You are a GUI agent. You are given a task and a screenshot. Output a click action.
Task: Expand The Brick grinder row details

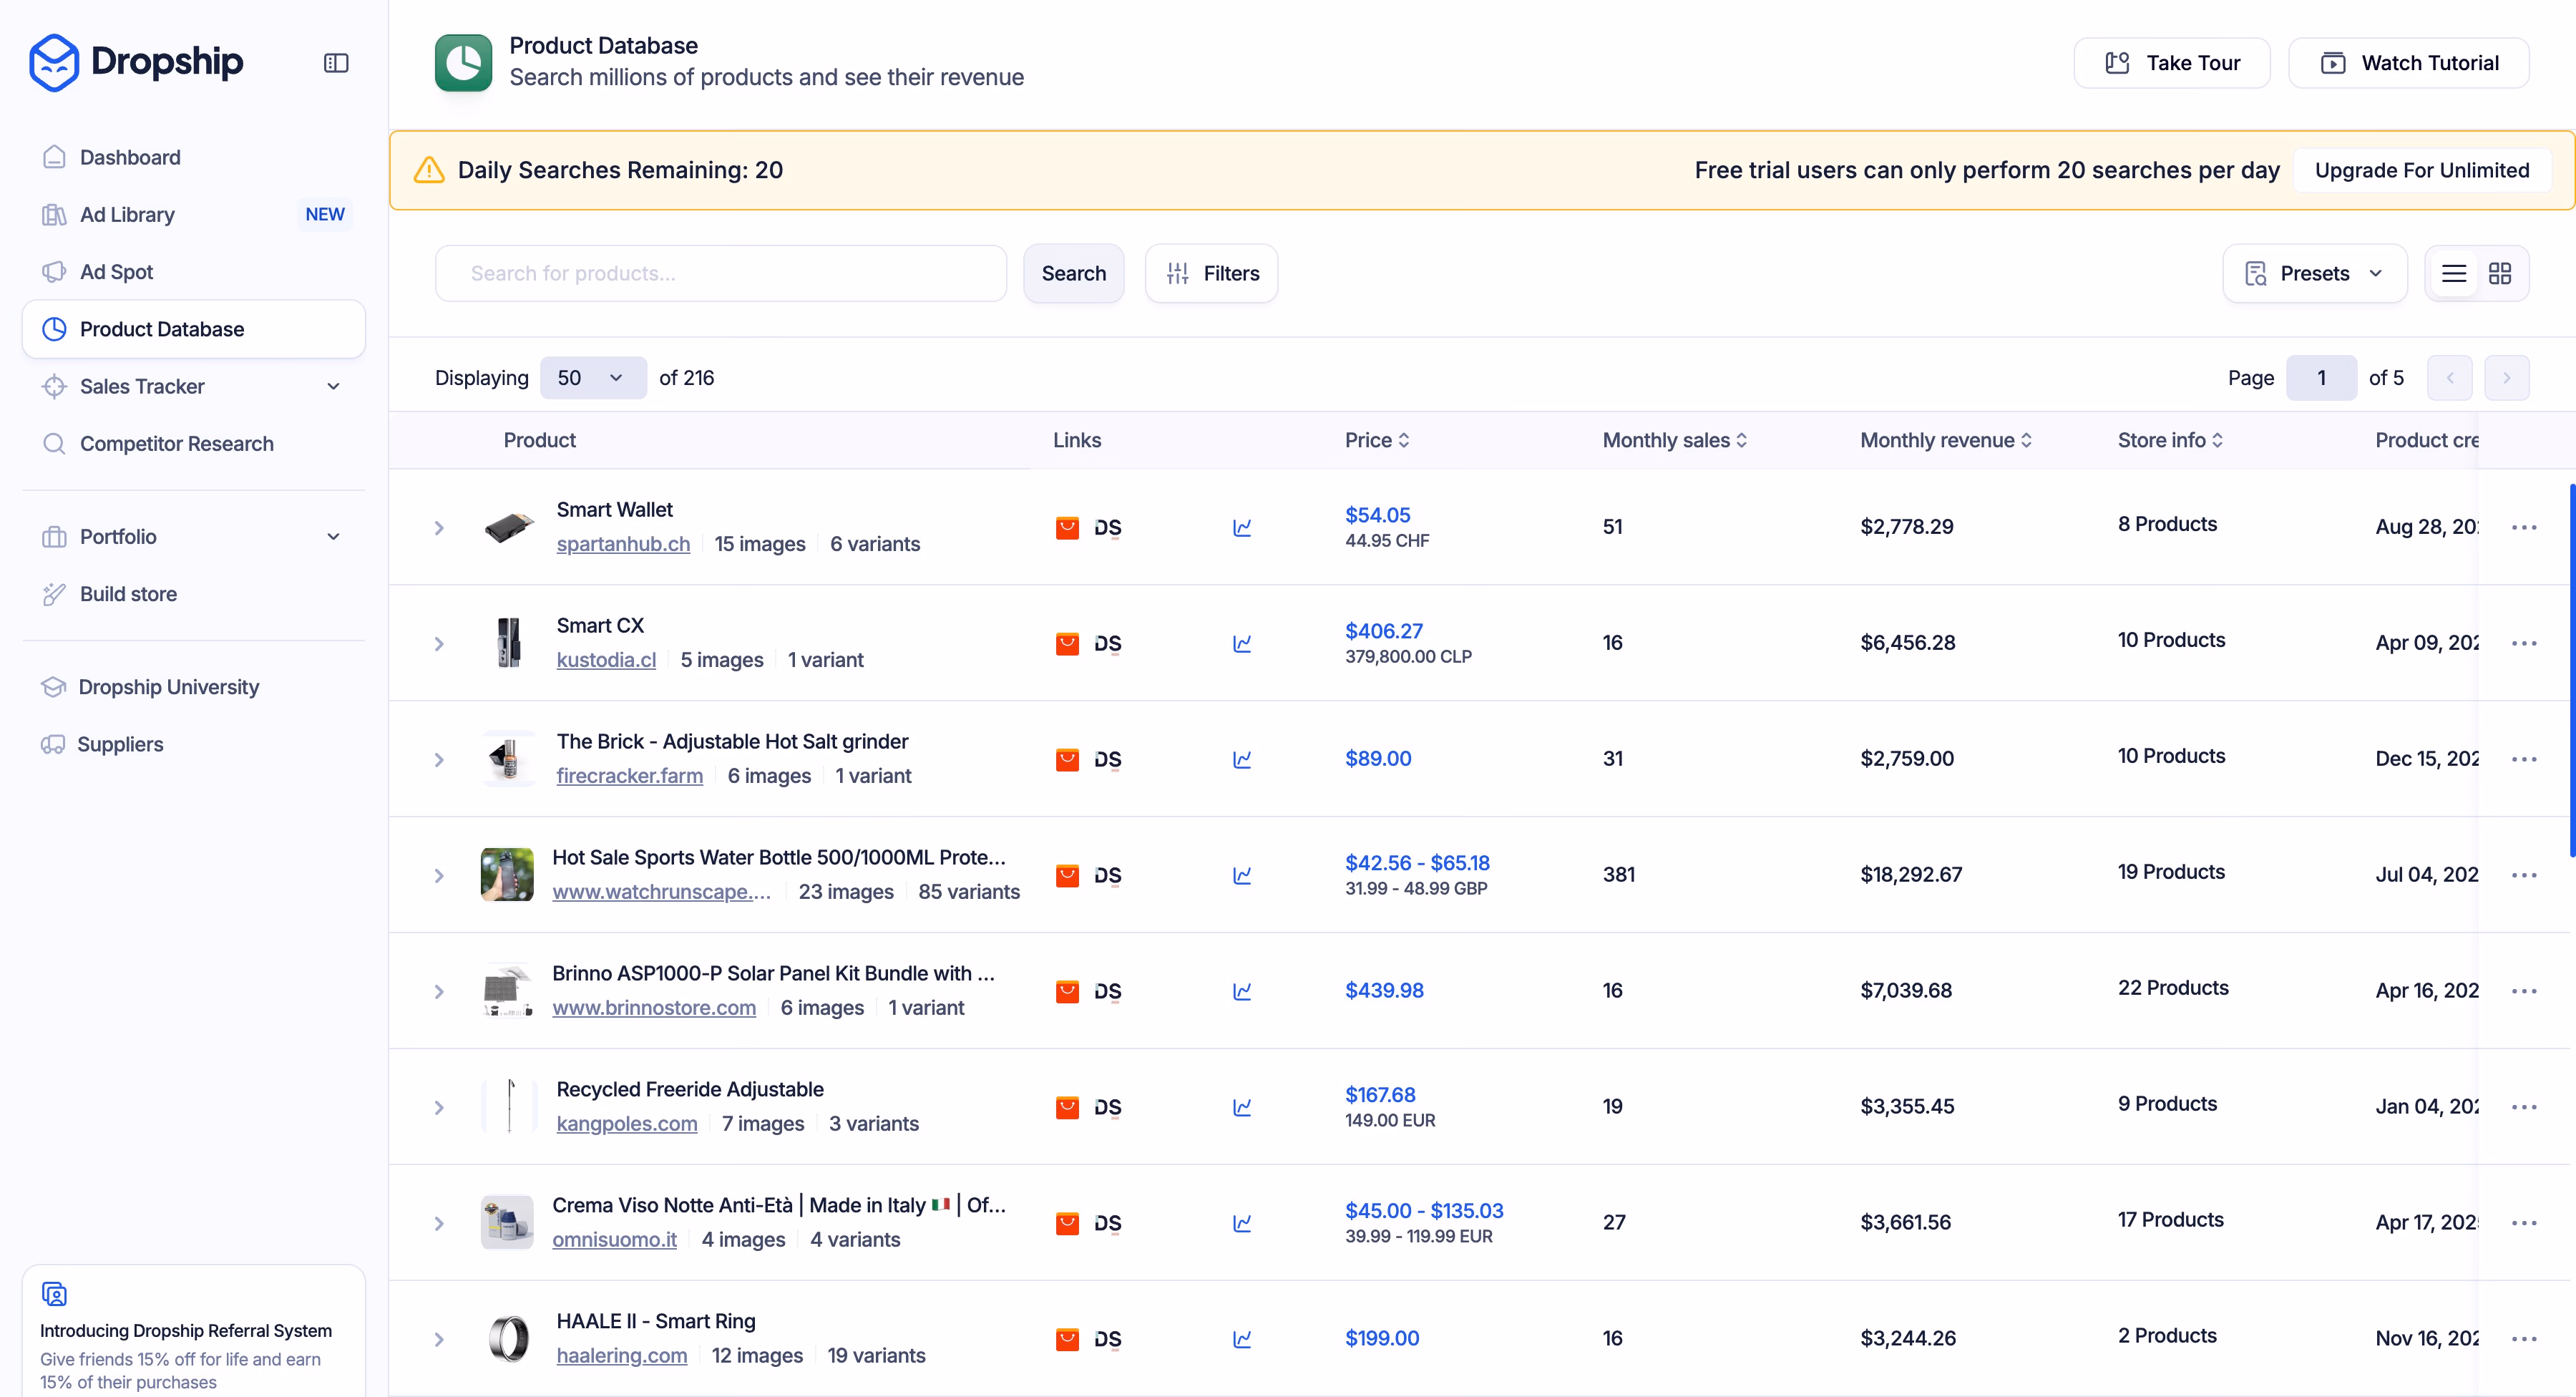tap(439, 759)
